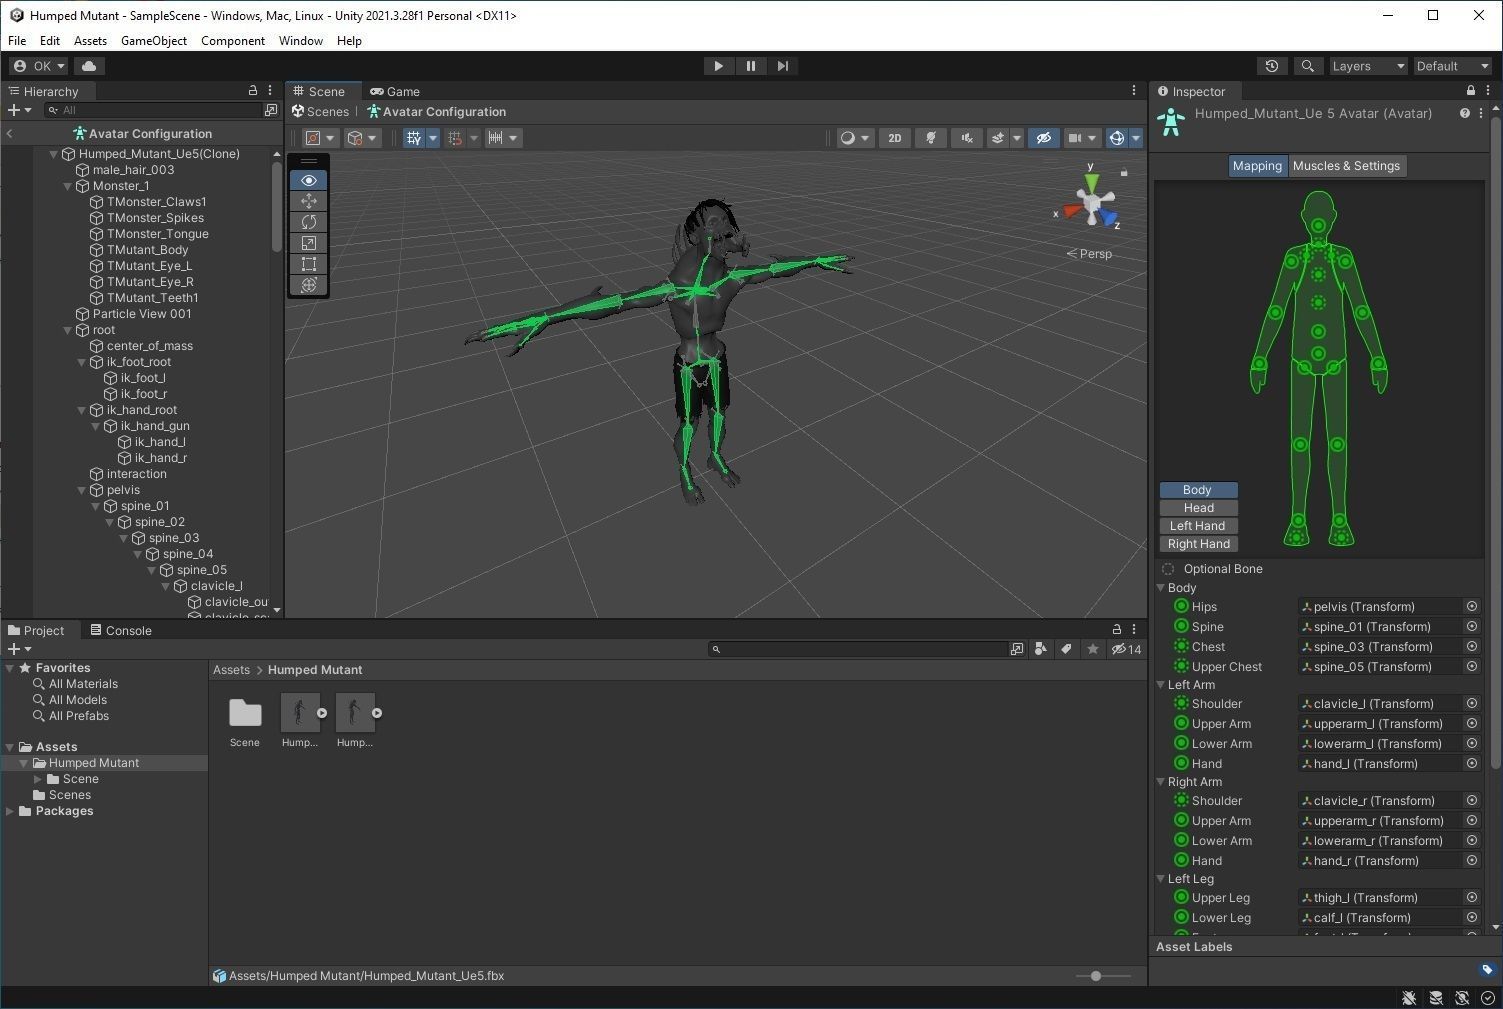The image size is (1503, 1009).
Task: Open the File menu
Action: (x=17, y=41)
